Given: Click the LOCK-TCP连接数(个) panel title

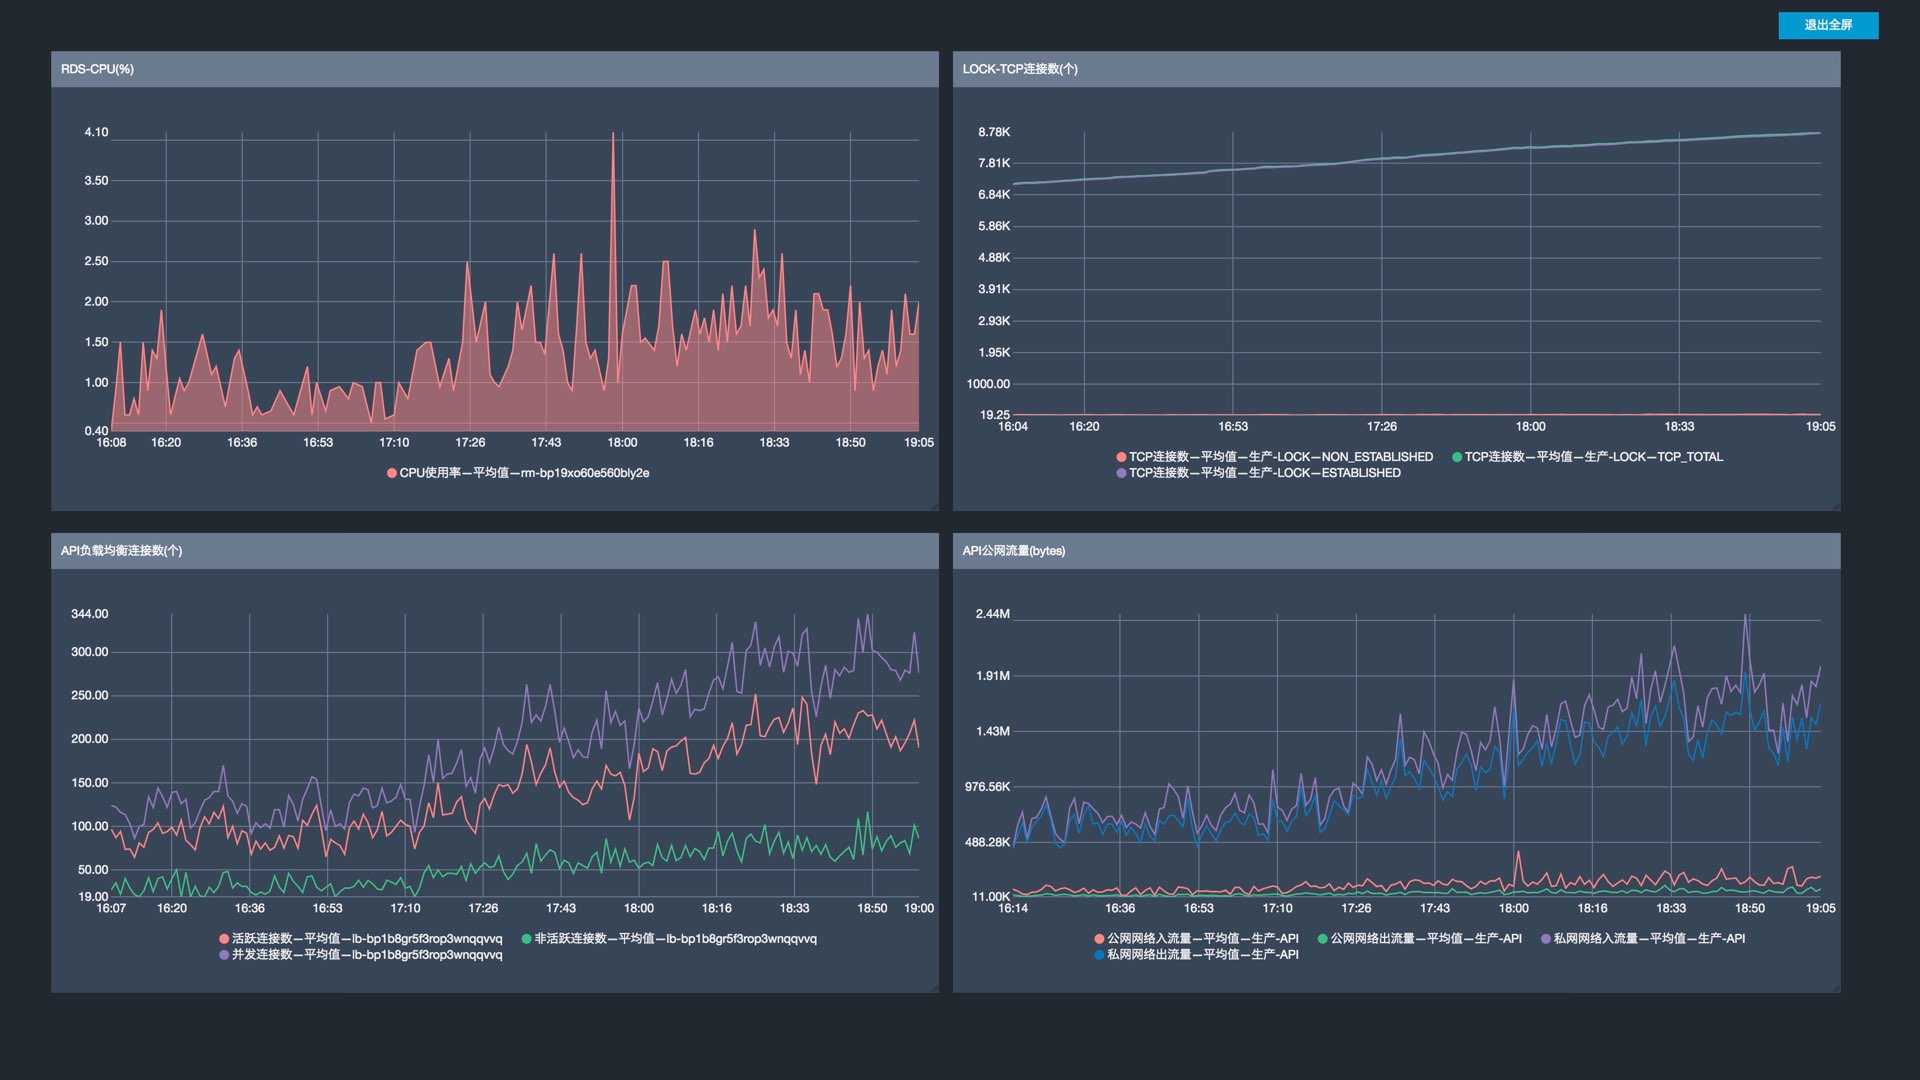Looking at the screenshot, I should [x=1020, y=69].
